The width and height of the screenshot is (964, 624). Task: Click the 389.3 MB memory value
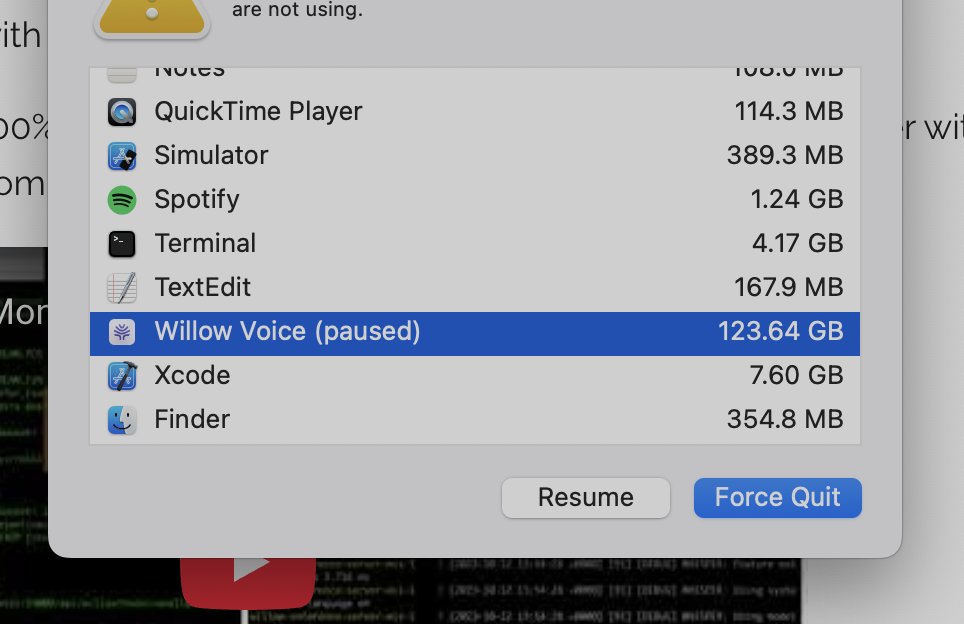[785, 155]
